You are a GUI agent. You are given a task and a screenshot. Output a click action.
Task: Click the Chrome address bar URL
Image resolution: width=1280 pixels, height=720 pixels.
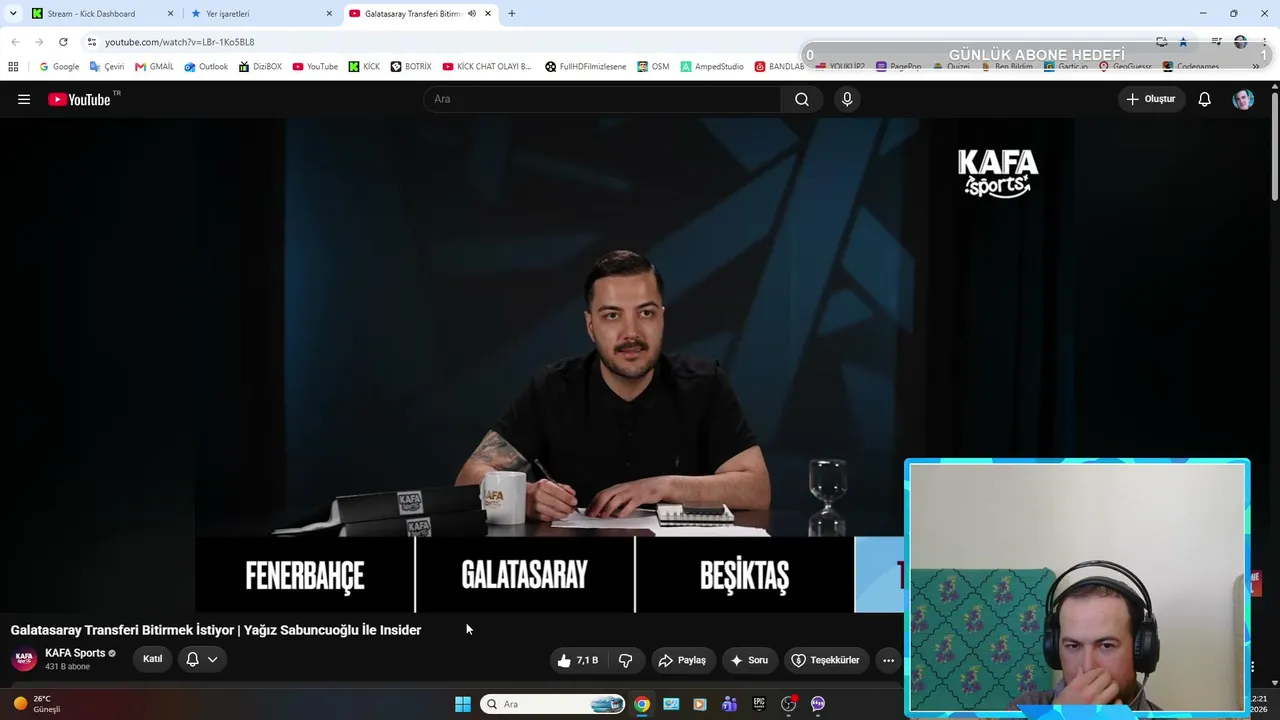tap(180, 42)
